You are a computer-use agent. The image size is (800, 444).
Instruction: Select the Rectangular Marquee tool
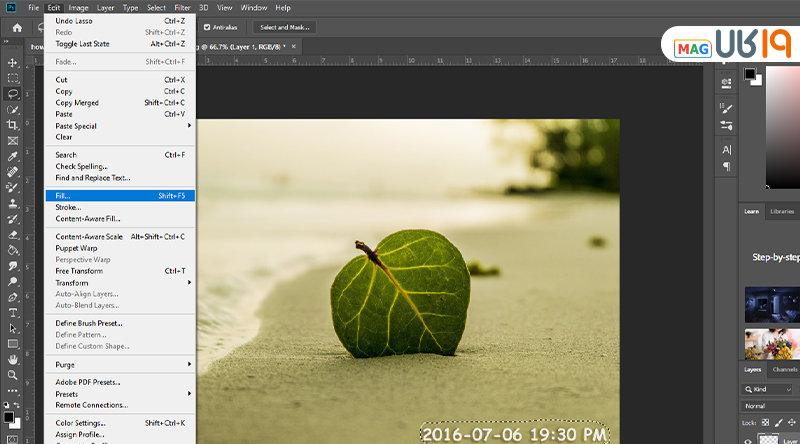13,77
